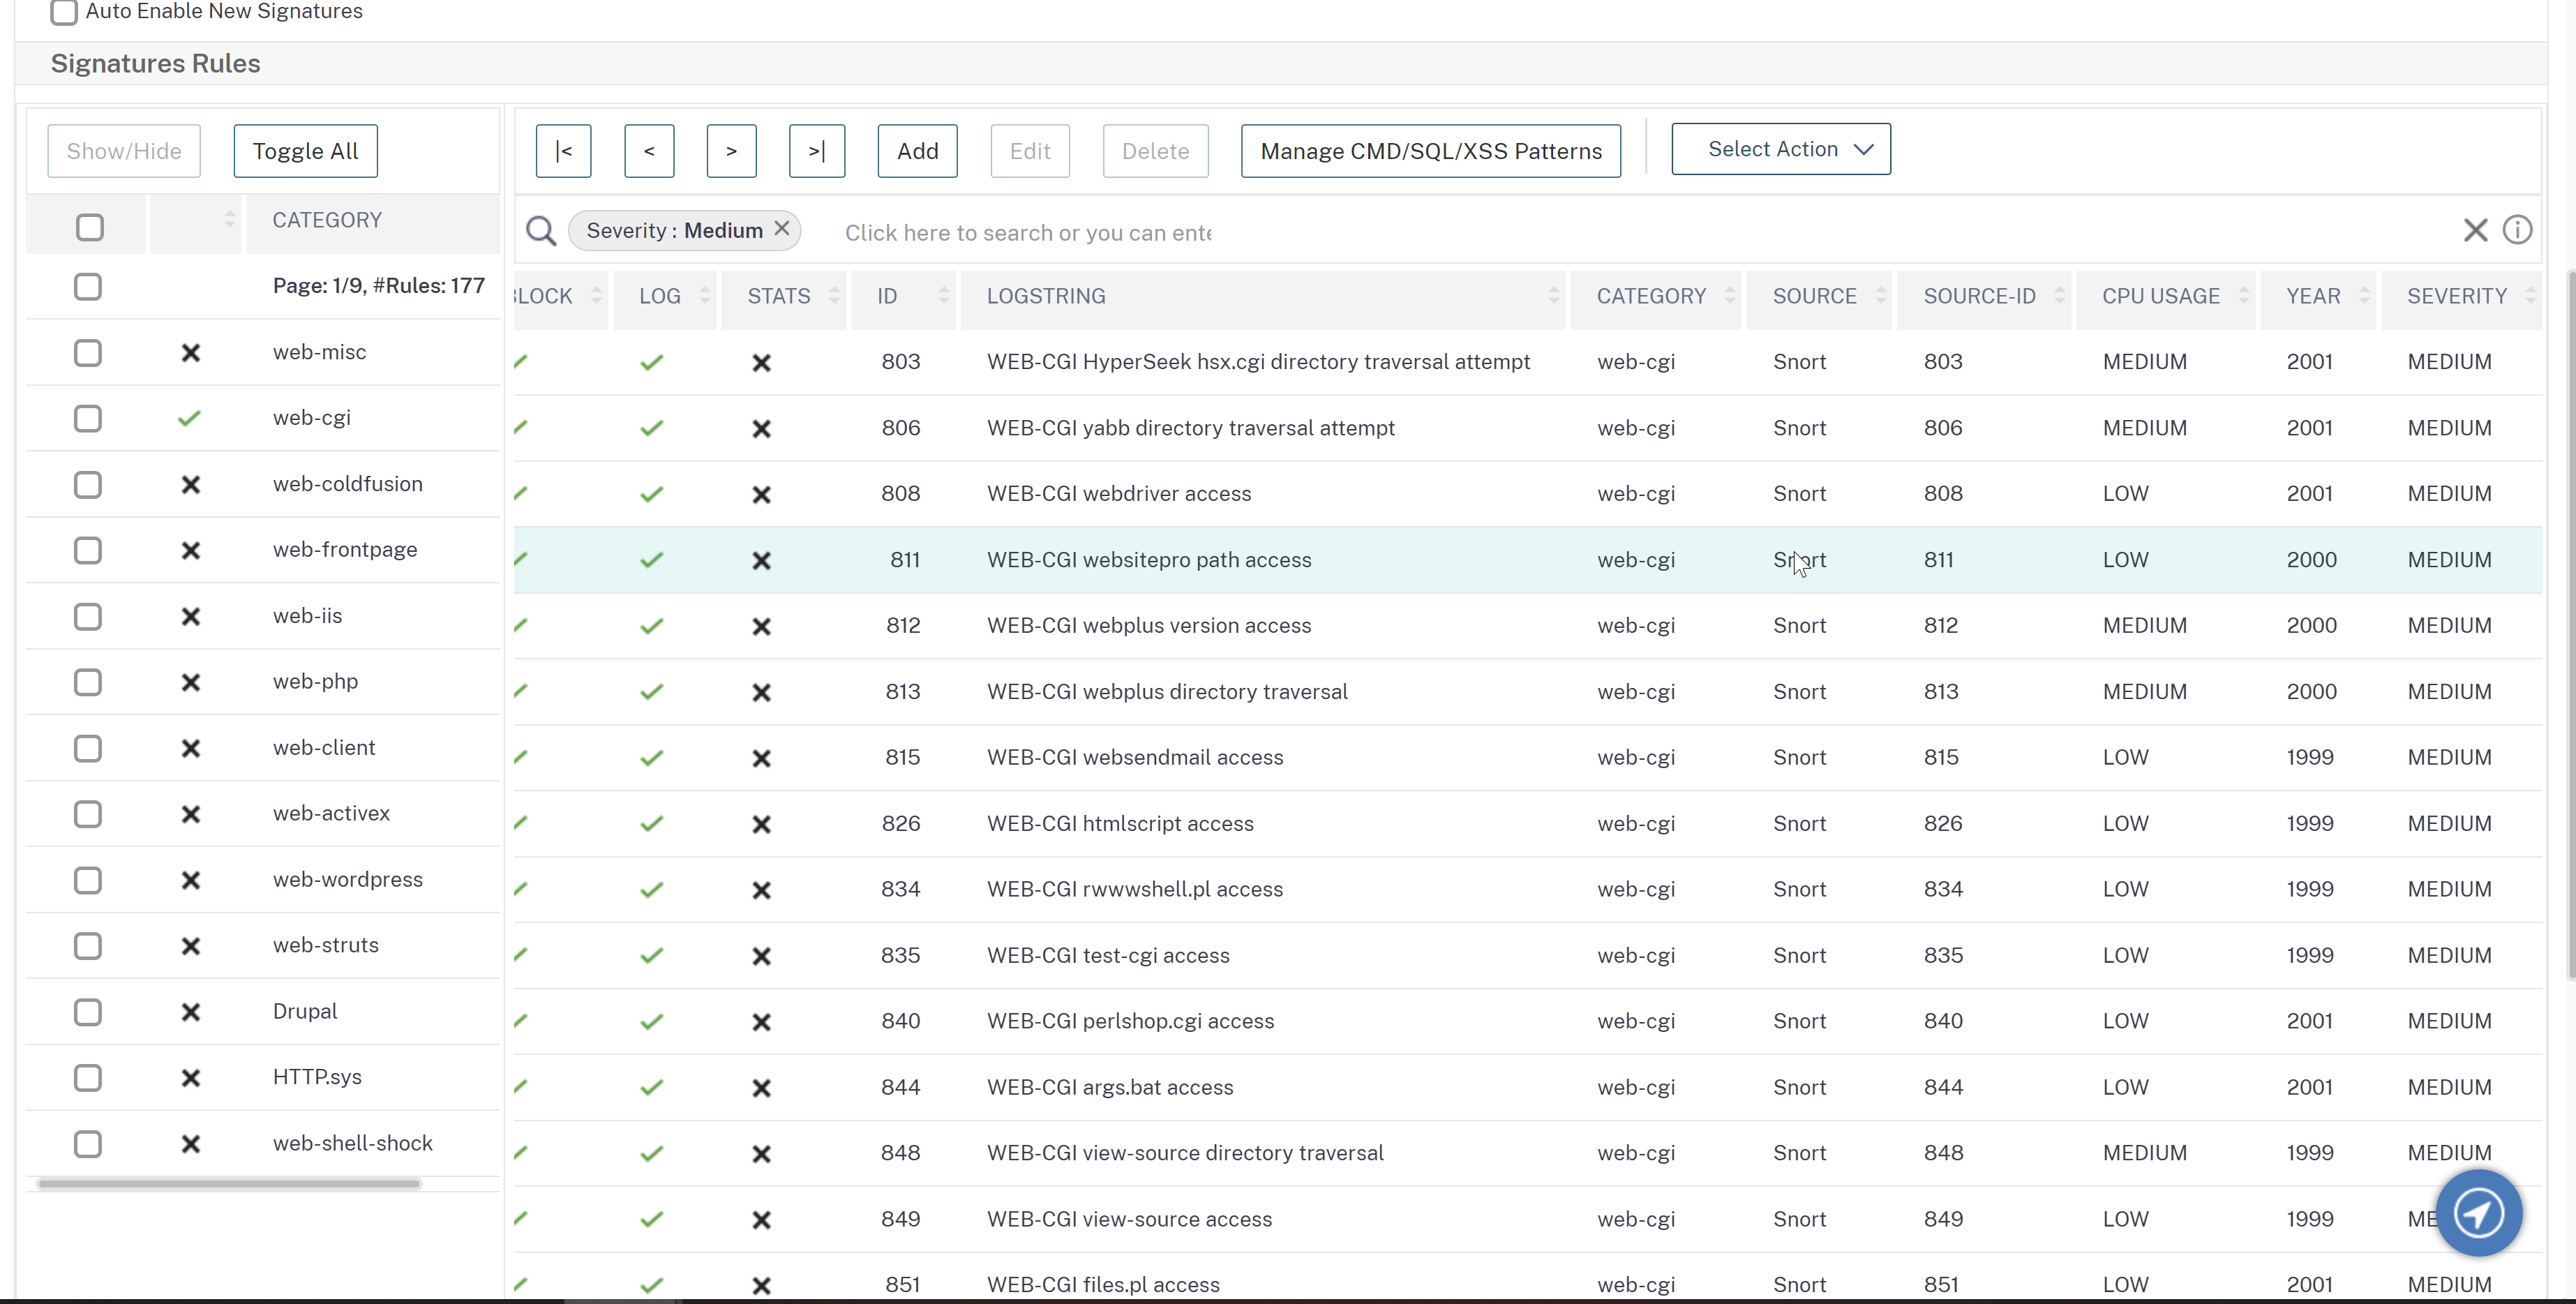The image size is (2576, 1304).
Task: Click the Add button
Action: pos(917,151)
